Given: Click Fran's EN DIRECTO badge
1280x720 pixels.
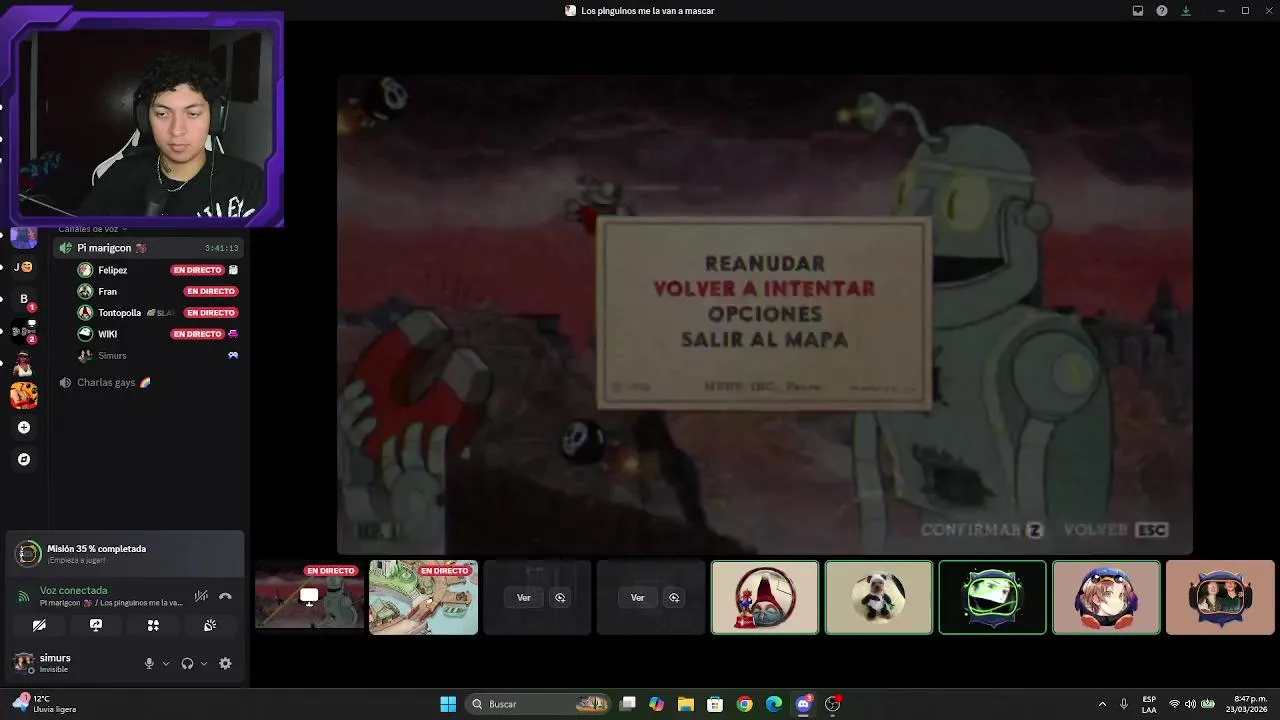Looking at the screenshot, I should 210,291.
